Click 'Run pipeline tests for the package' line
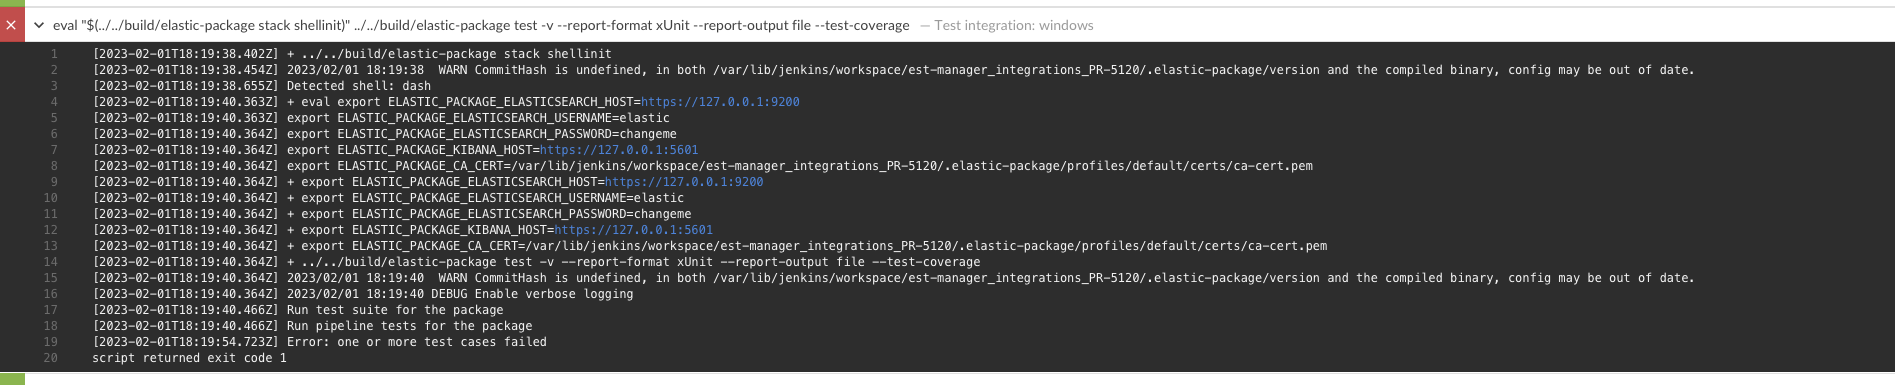Viewport: 1895px width, 385px height. tap(409, 326)
